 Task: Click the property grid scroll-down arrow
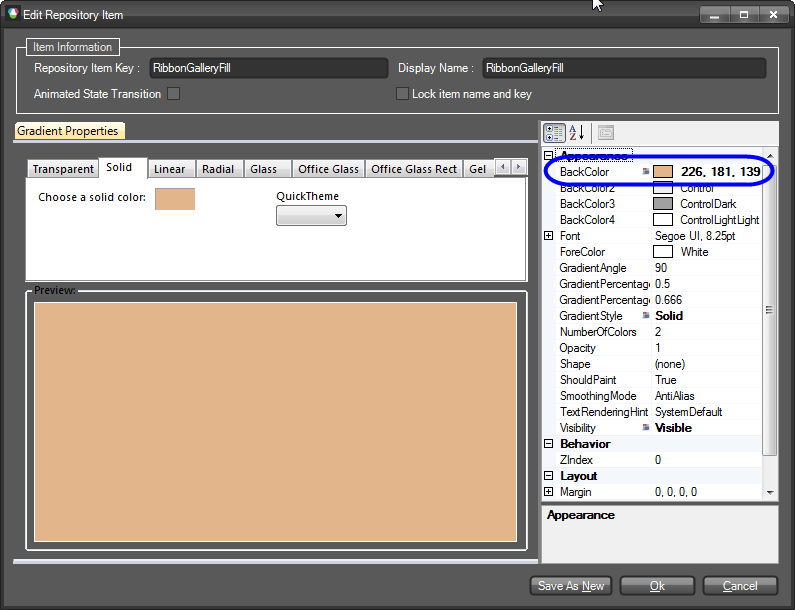click(x=770, y=492)
